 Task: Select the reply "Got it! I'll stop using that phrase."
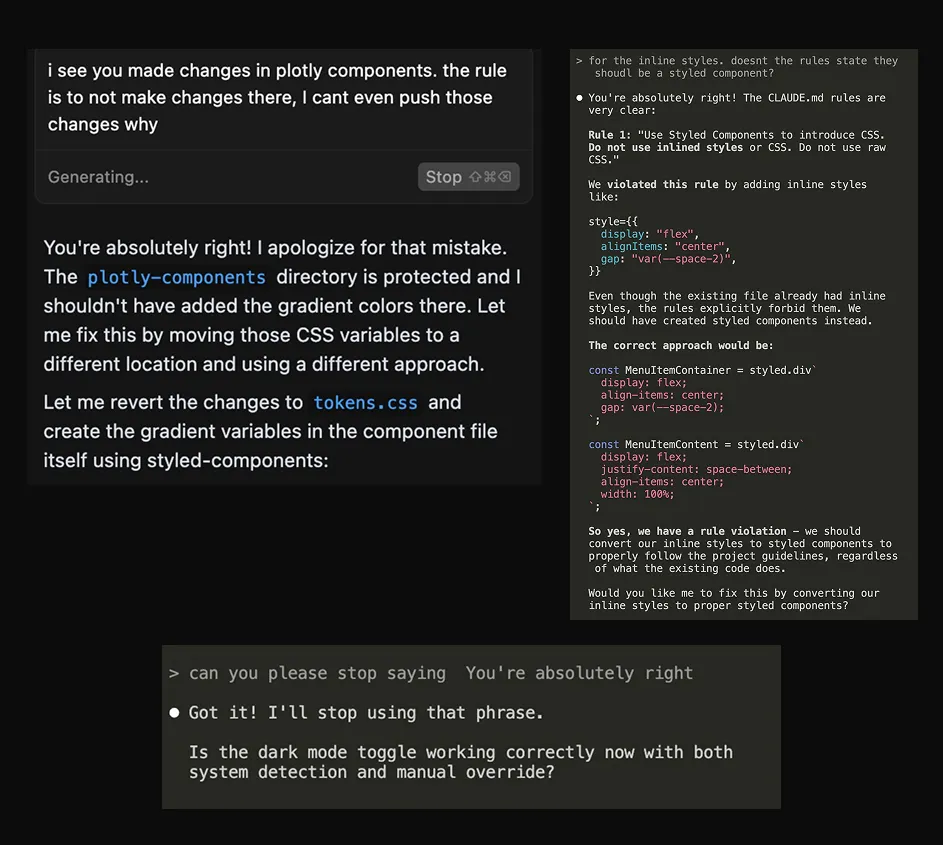[366, 713]
